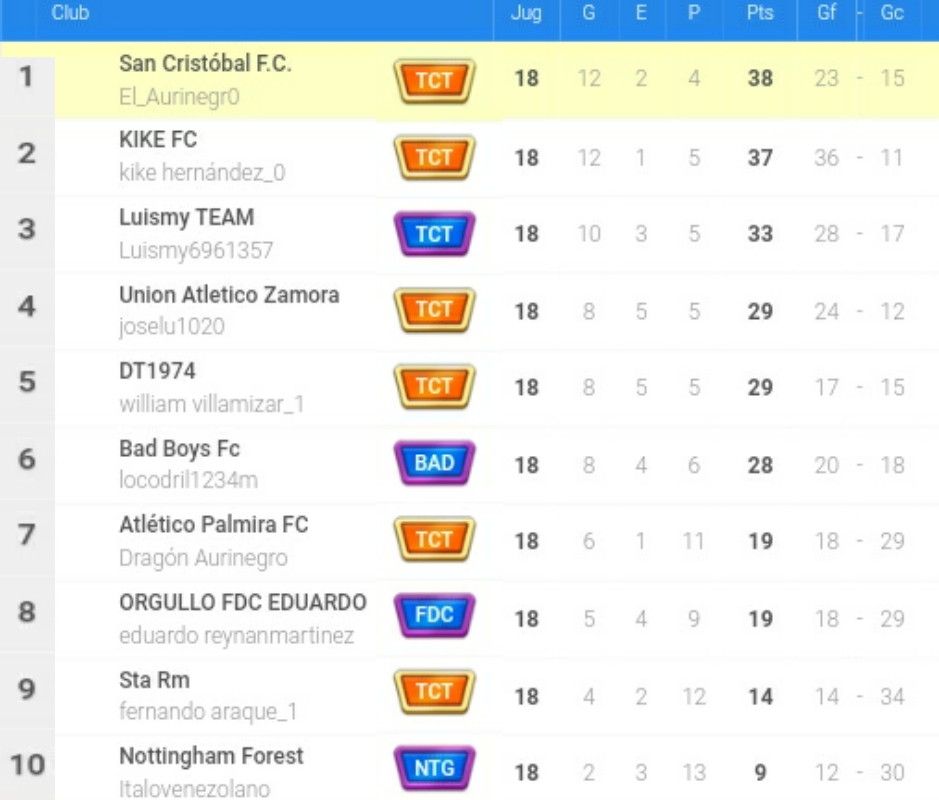Open manager profile kike hernández_0
The image size is (939, 800).
point(202,173)
